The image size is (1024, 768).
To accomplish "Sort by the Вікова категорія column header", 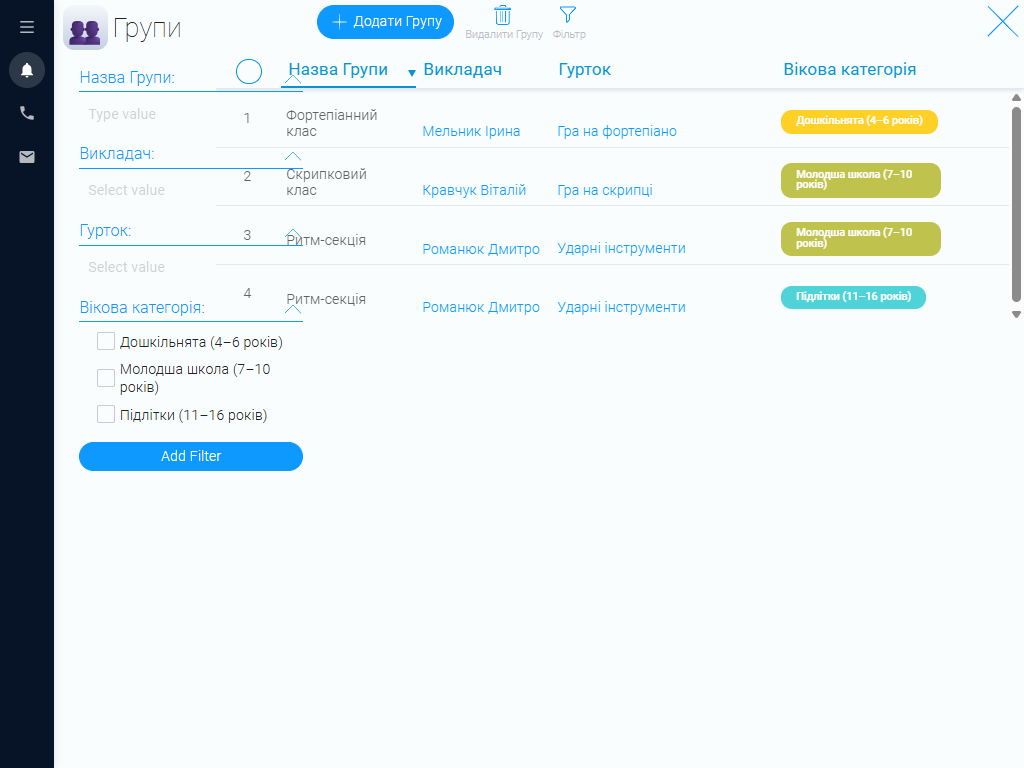I will [850, 69].
